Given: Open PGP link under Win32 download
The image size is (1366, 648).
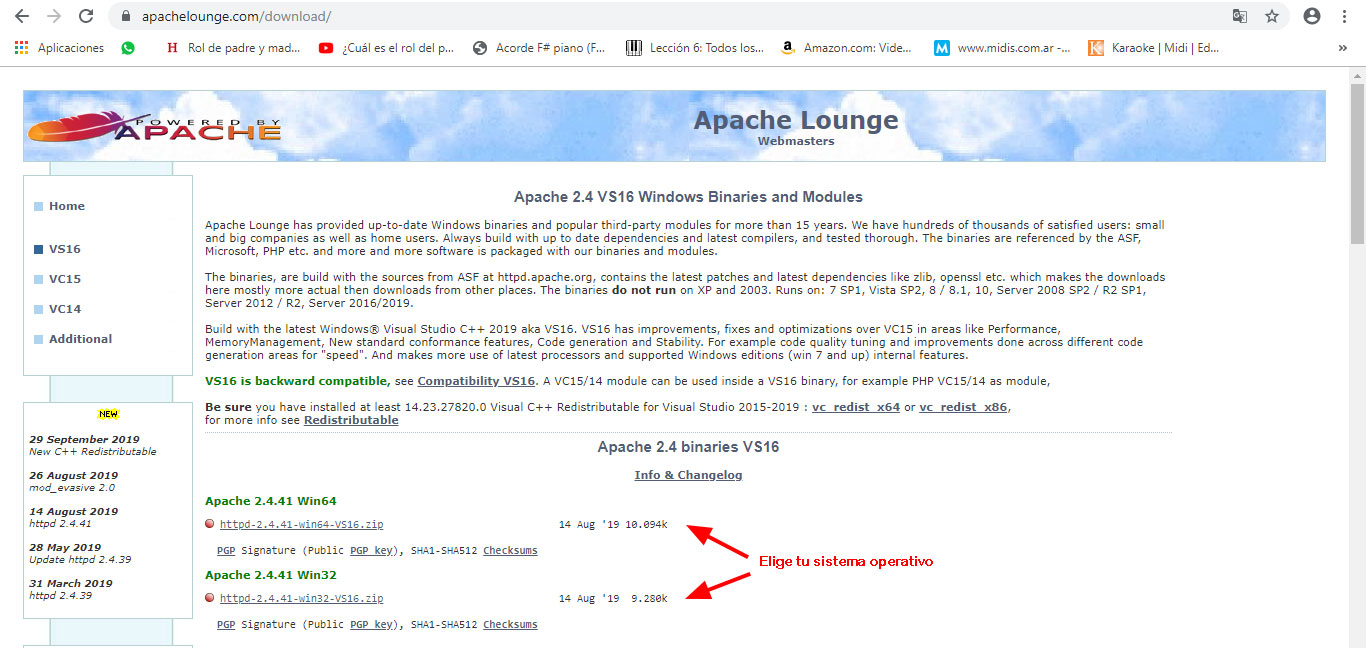Looking at the screenshot, I should coord(226,624).
